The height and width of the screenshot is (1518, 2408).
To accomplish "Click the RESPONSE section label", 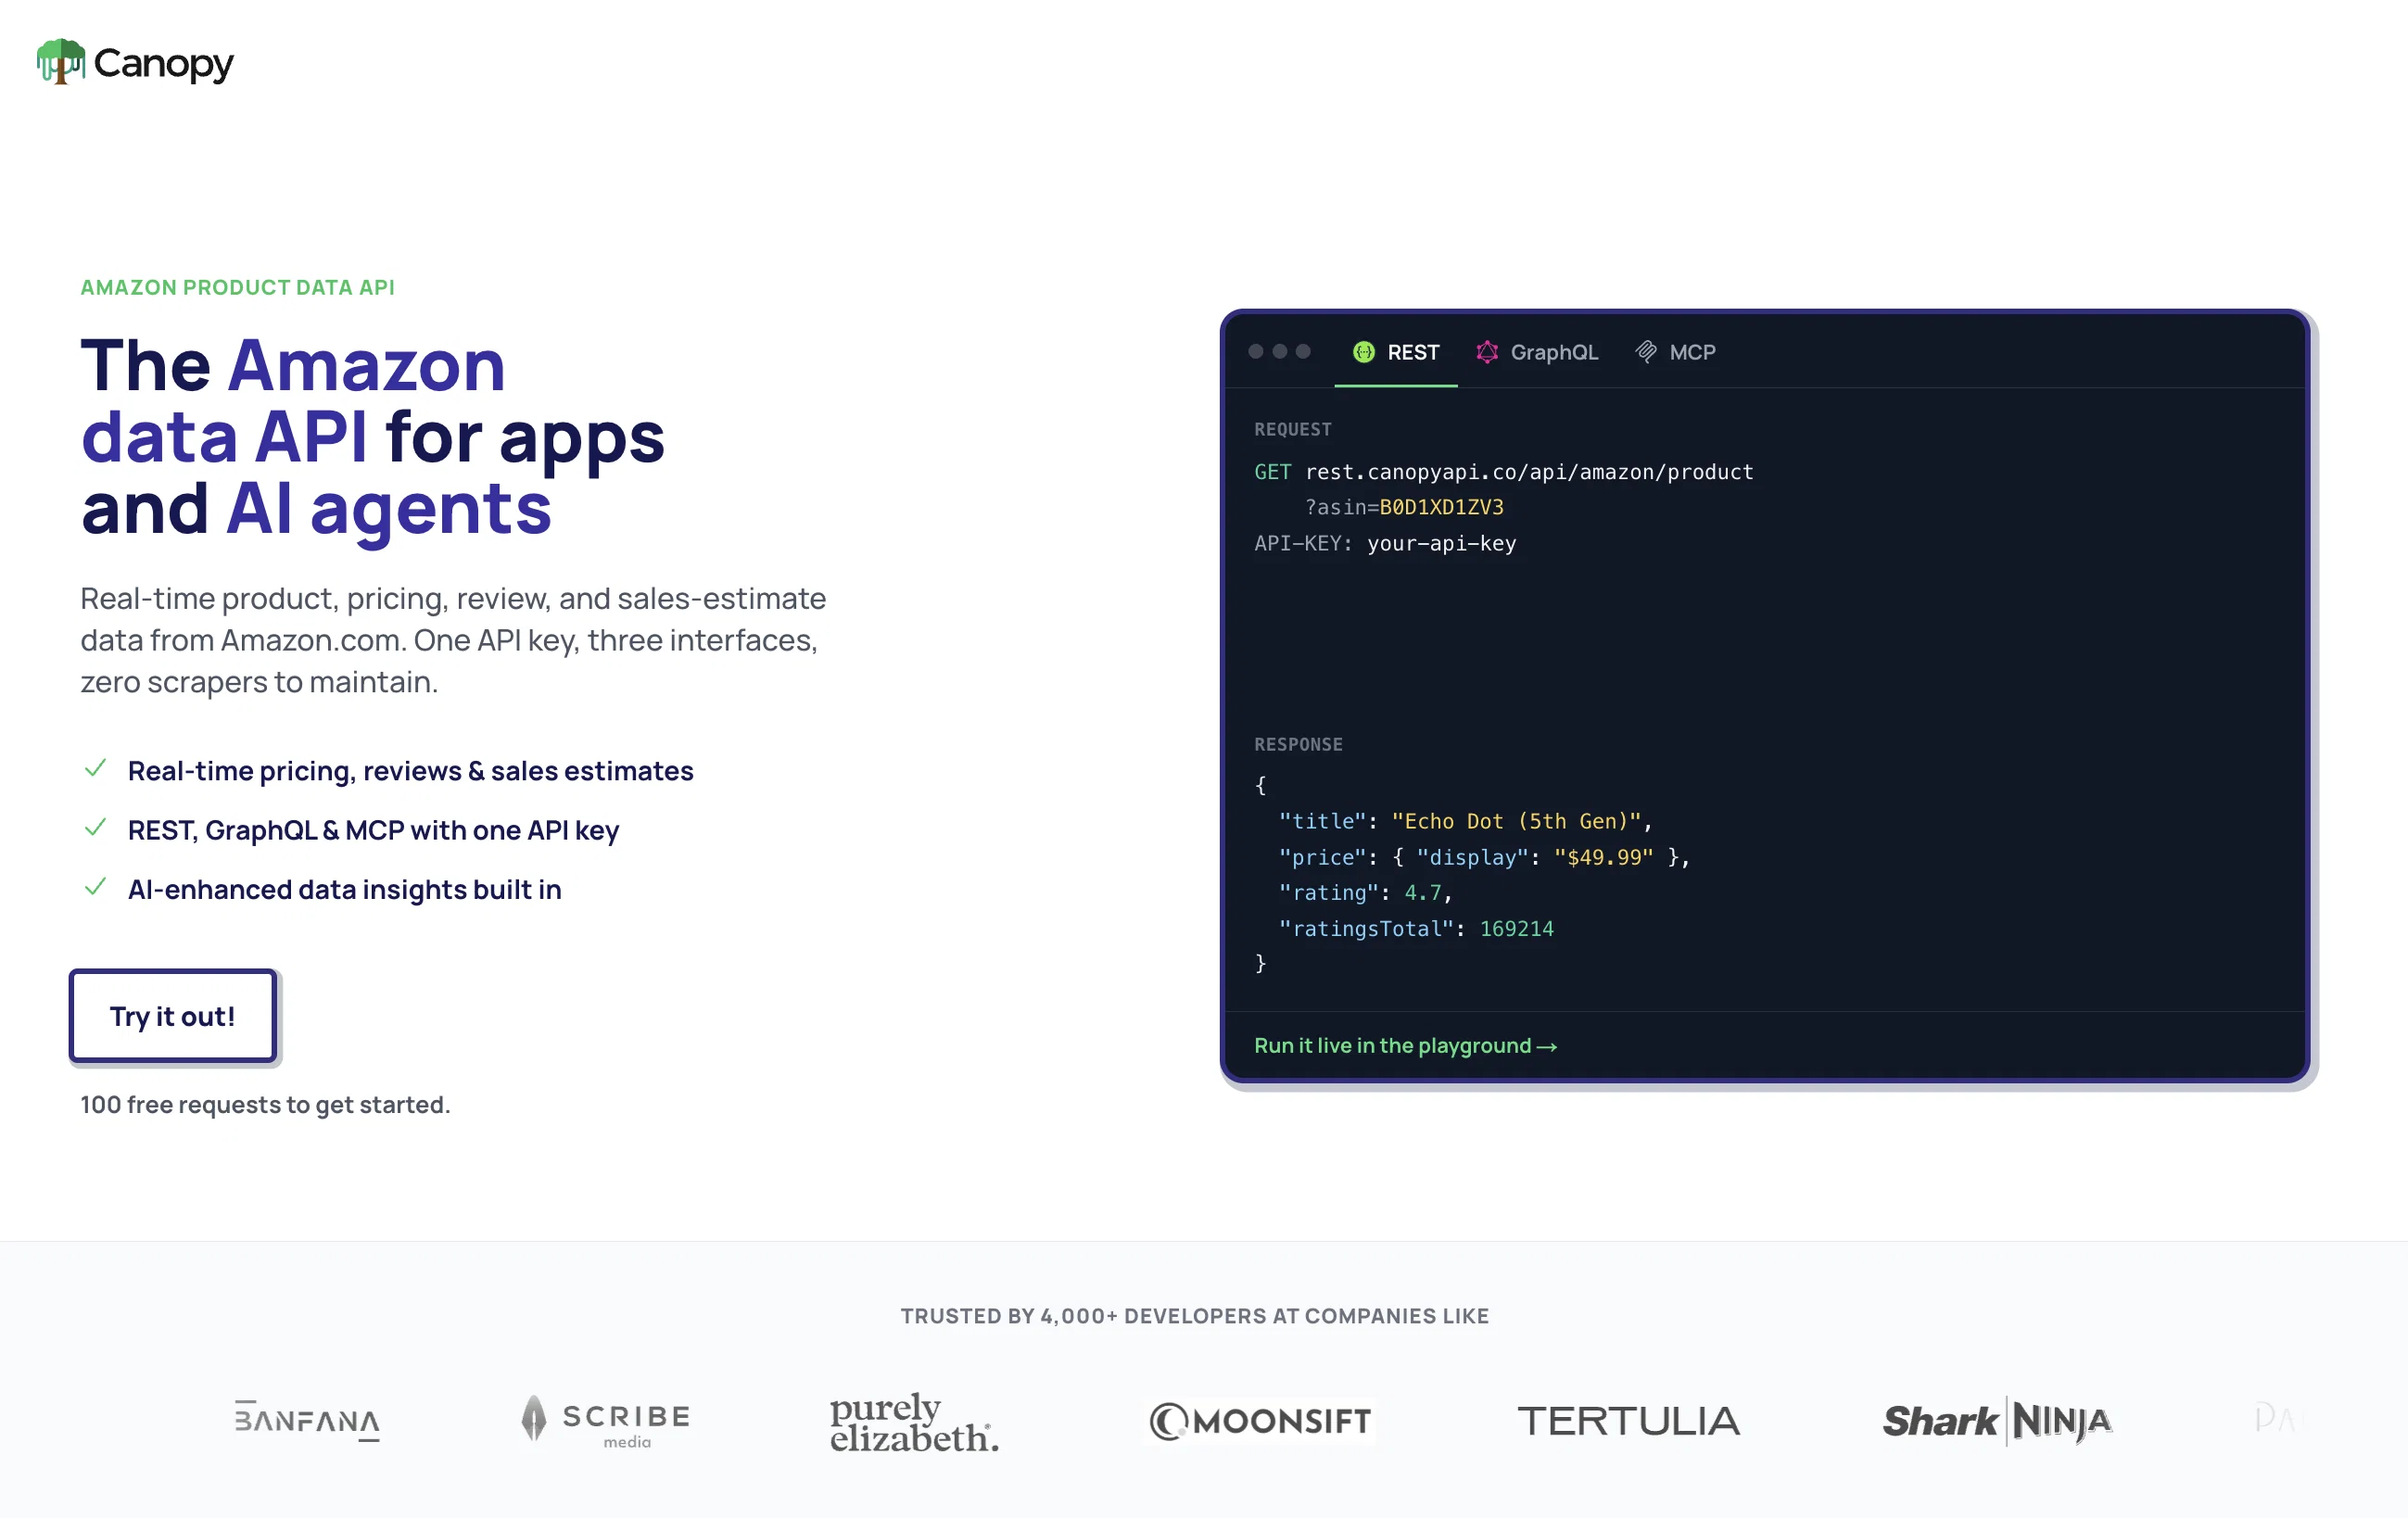I will [x=1298, y=744].
